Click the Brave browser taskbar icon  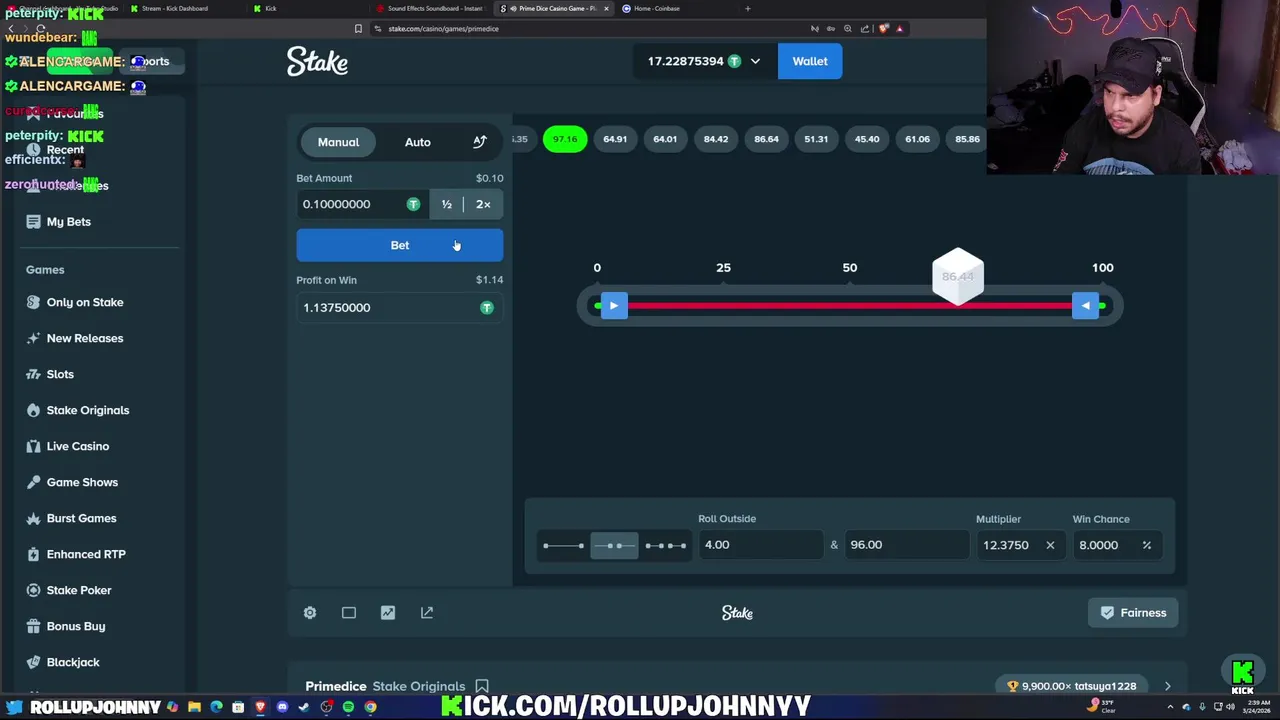click(x=260, y=707)
